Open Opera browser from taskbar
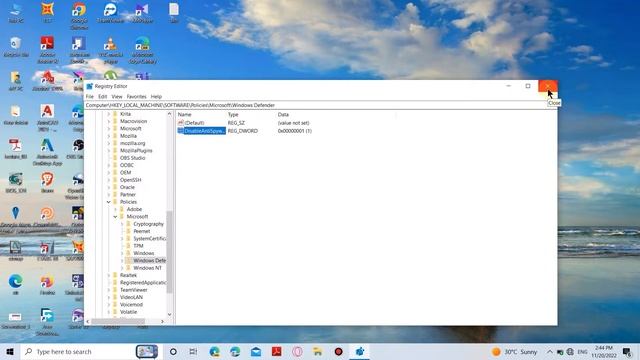The image size is (640, 360). click(x=297, y=351)
